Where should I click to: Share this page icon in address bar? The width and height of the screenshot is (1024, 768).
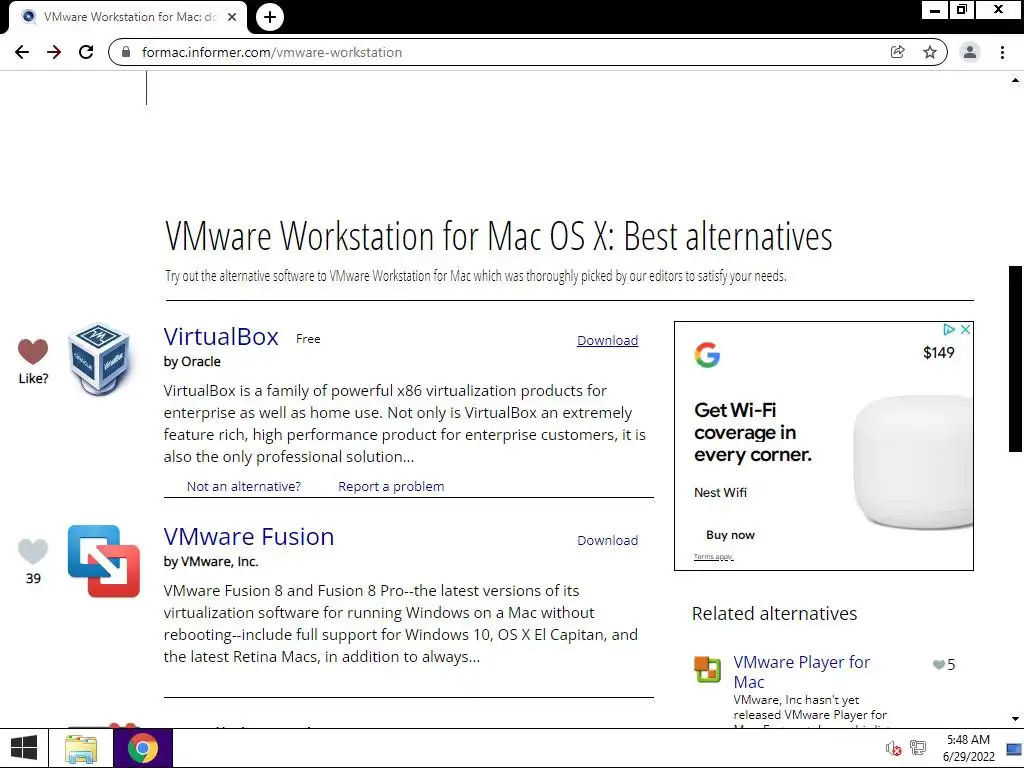click(898, 52)
